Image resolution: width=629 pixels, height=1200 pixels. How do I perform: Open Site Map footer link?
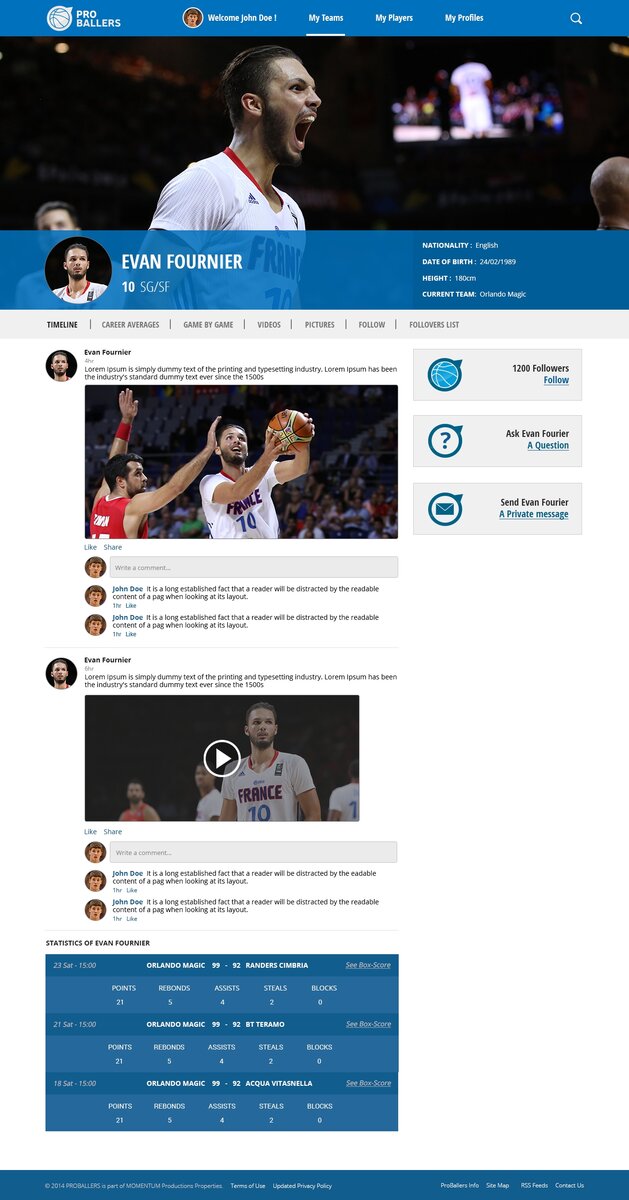click(498, 1185)
